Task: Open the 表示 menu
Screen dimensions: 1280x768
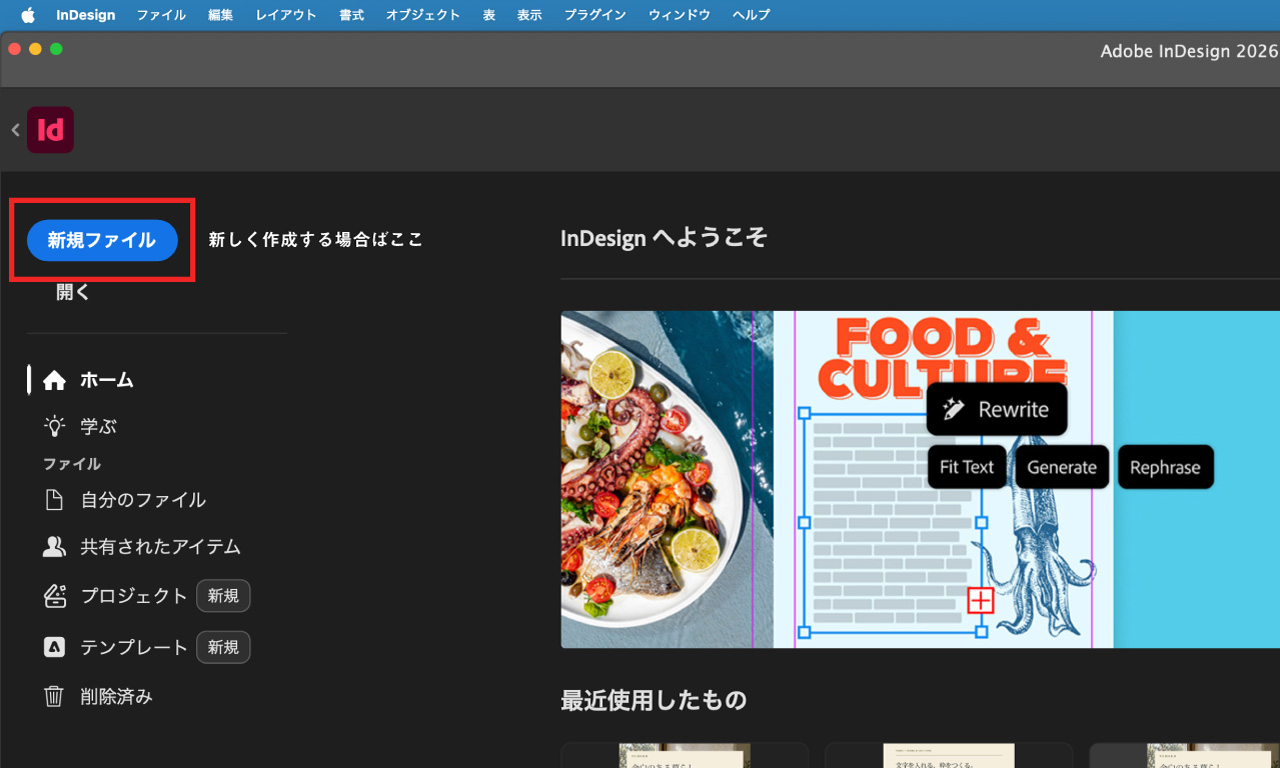Action: click(529, 15)
